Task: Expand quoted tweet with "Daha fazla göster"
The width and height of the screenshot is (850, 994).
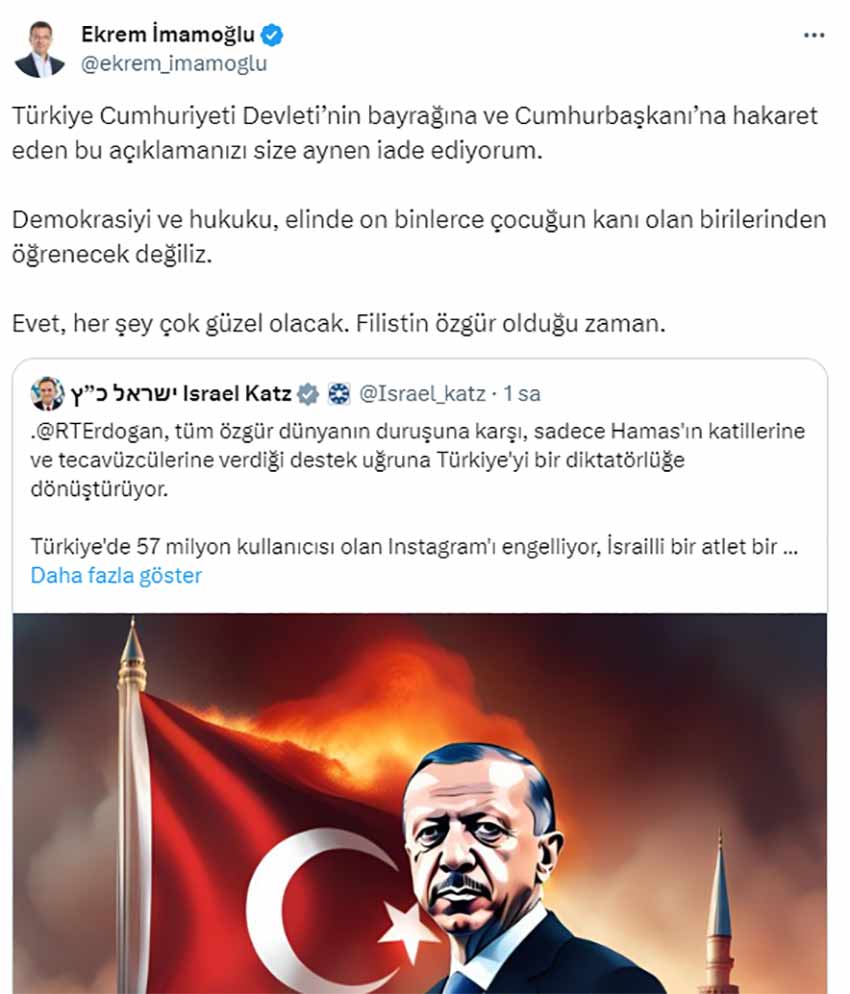Action: coord(116,576)
